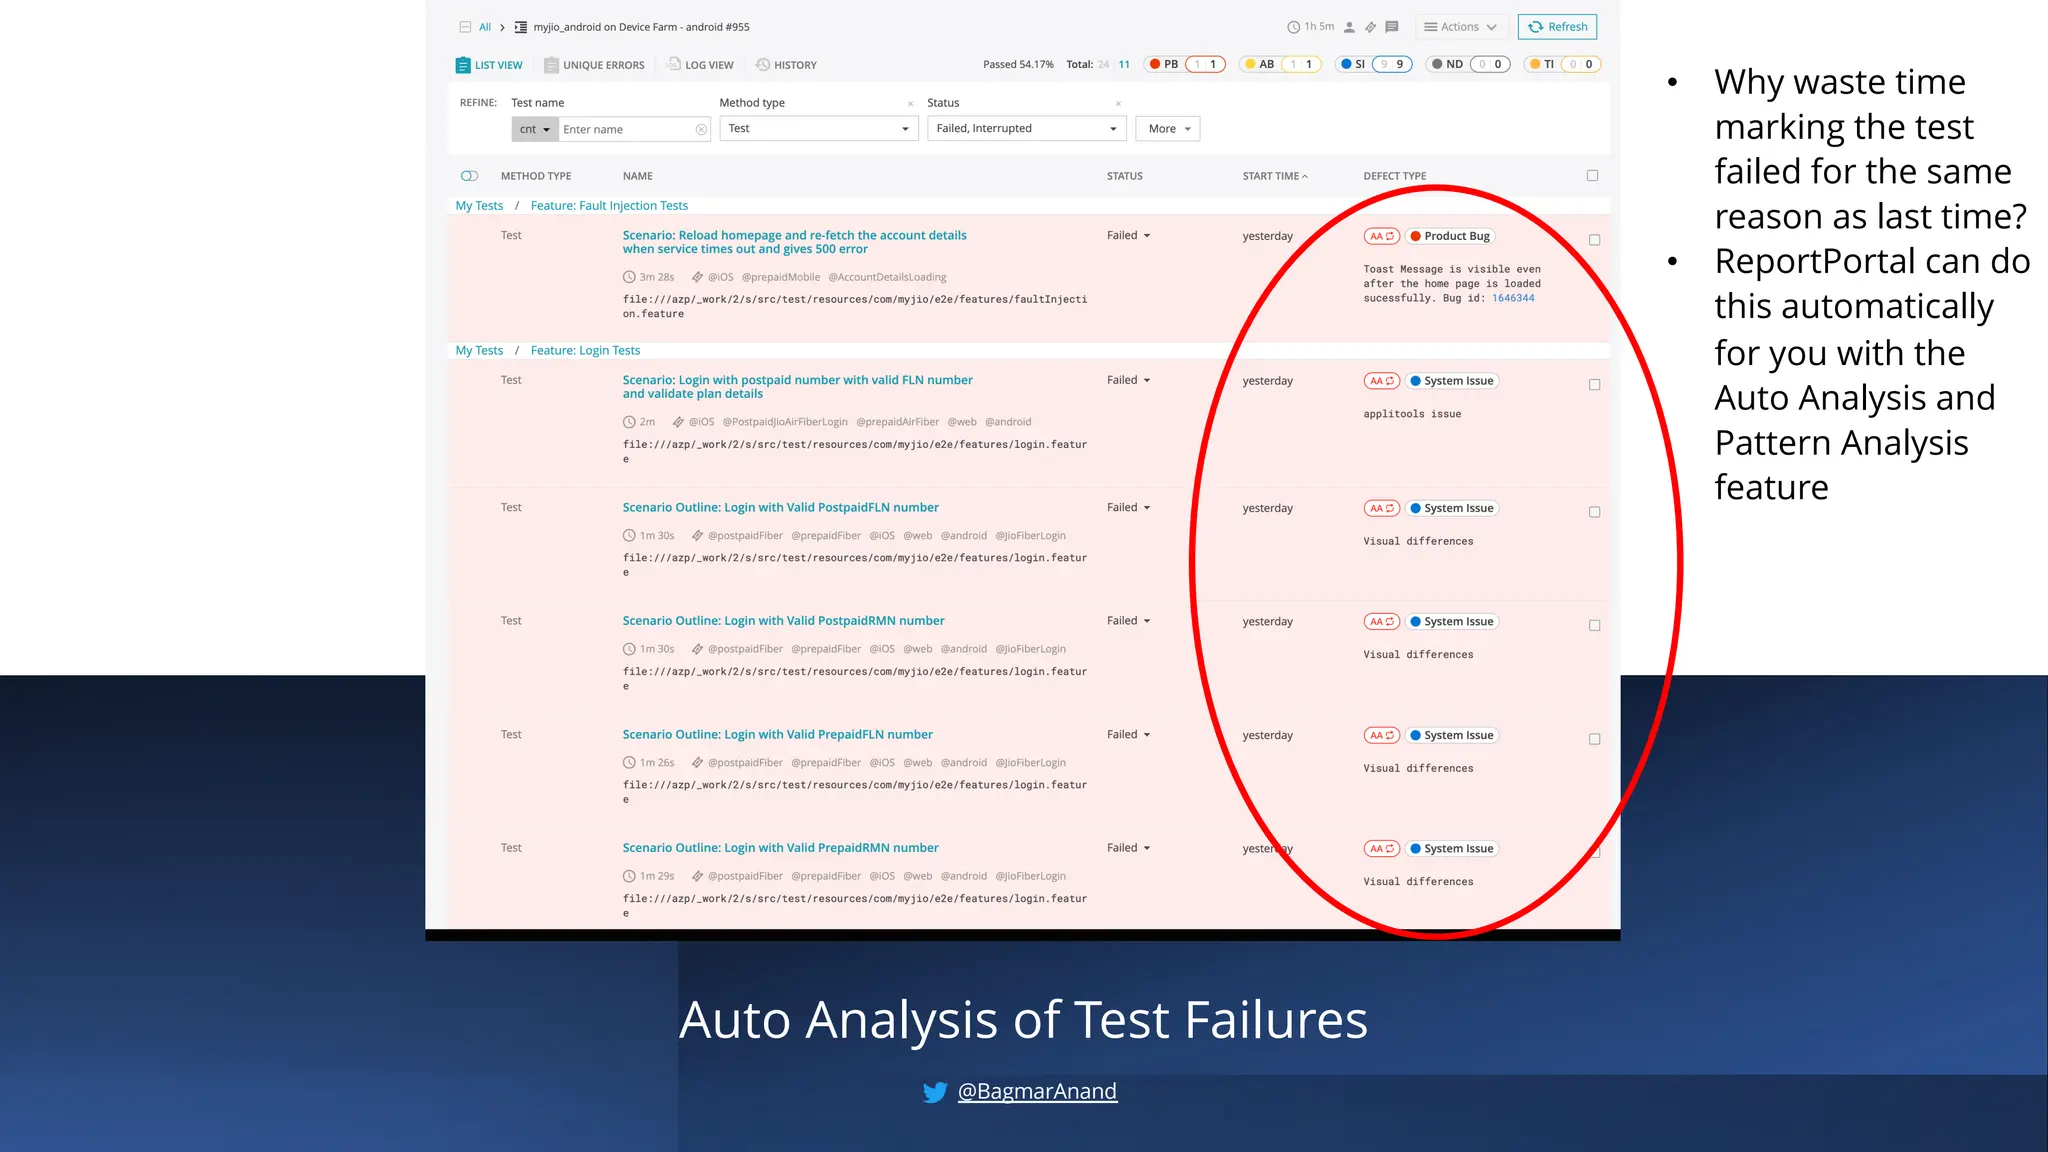The image size is (2048, 1152).
Task: Clear the test name filter field
Action: [x=701, y=130]
